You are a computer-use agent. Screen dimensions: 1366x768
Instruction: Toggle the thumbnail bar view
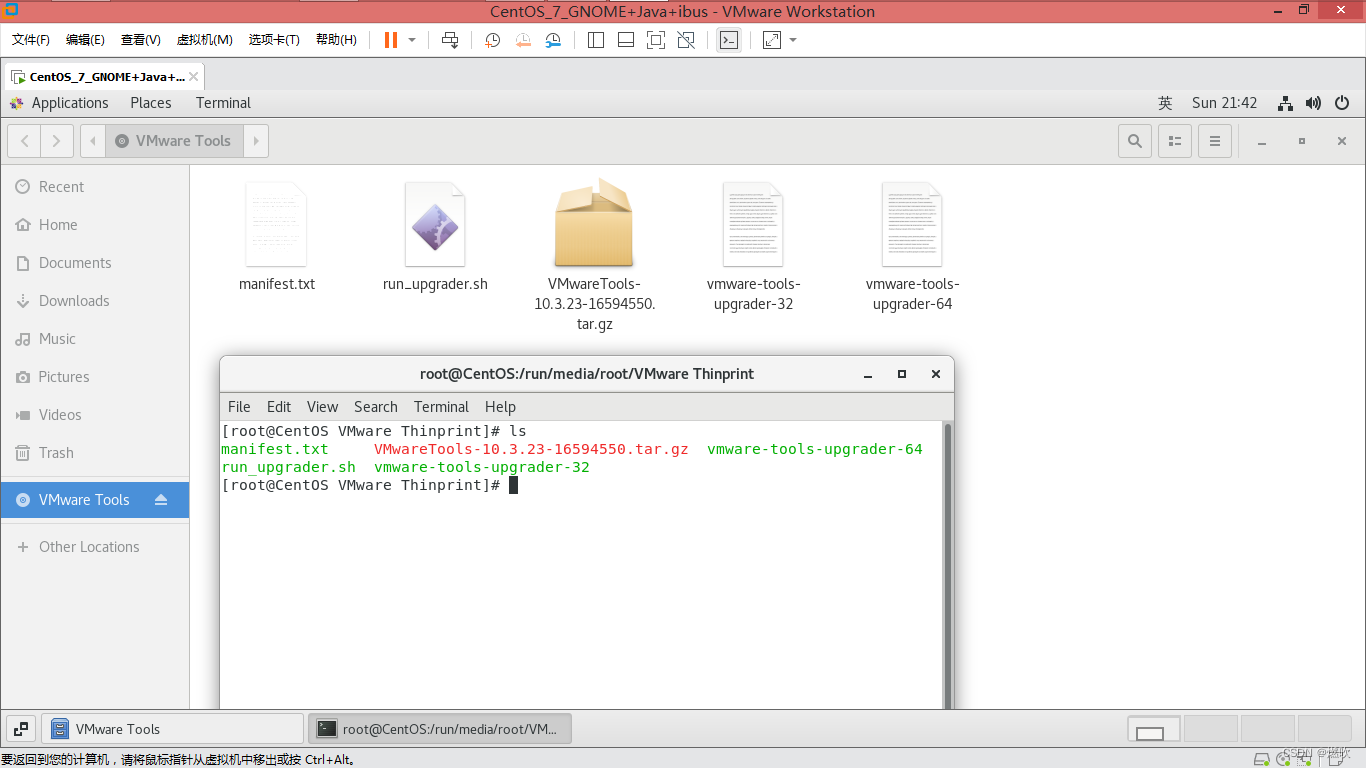click(x=626, y=40)
